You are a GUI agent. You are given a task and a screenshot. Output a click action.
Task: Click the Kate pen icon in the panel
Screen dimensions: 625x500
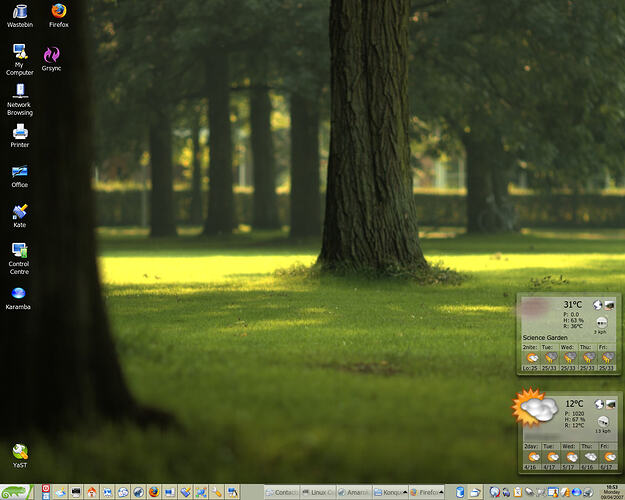click(185, 492)
